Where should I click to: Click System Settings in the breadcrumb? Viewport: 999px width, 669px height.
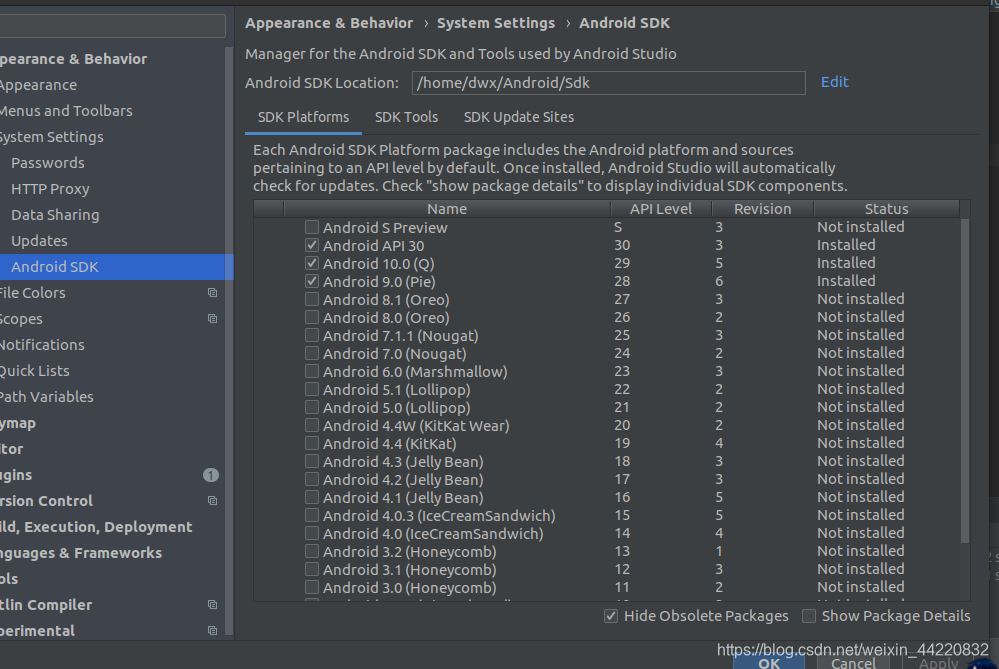496,23
